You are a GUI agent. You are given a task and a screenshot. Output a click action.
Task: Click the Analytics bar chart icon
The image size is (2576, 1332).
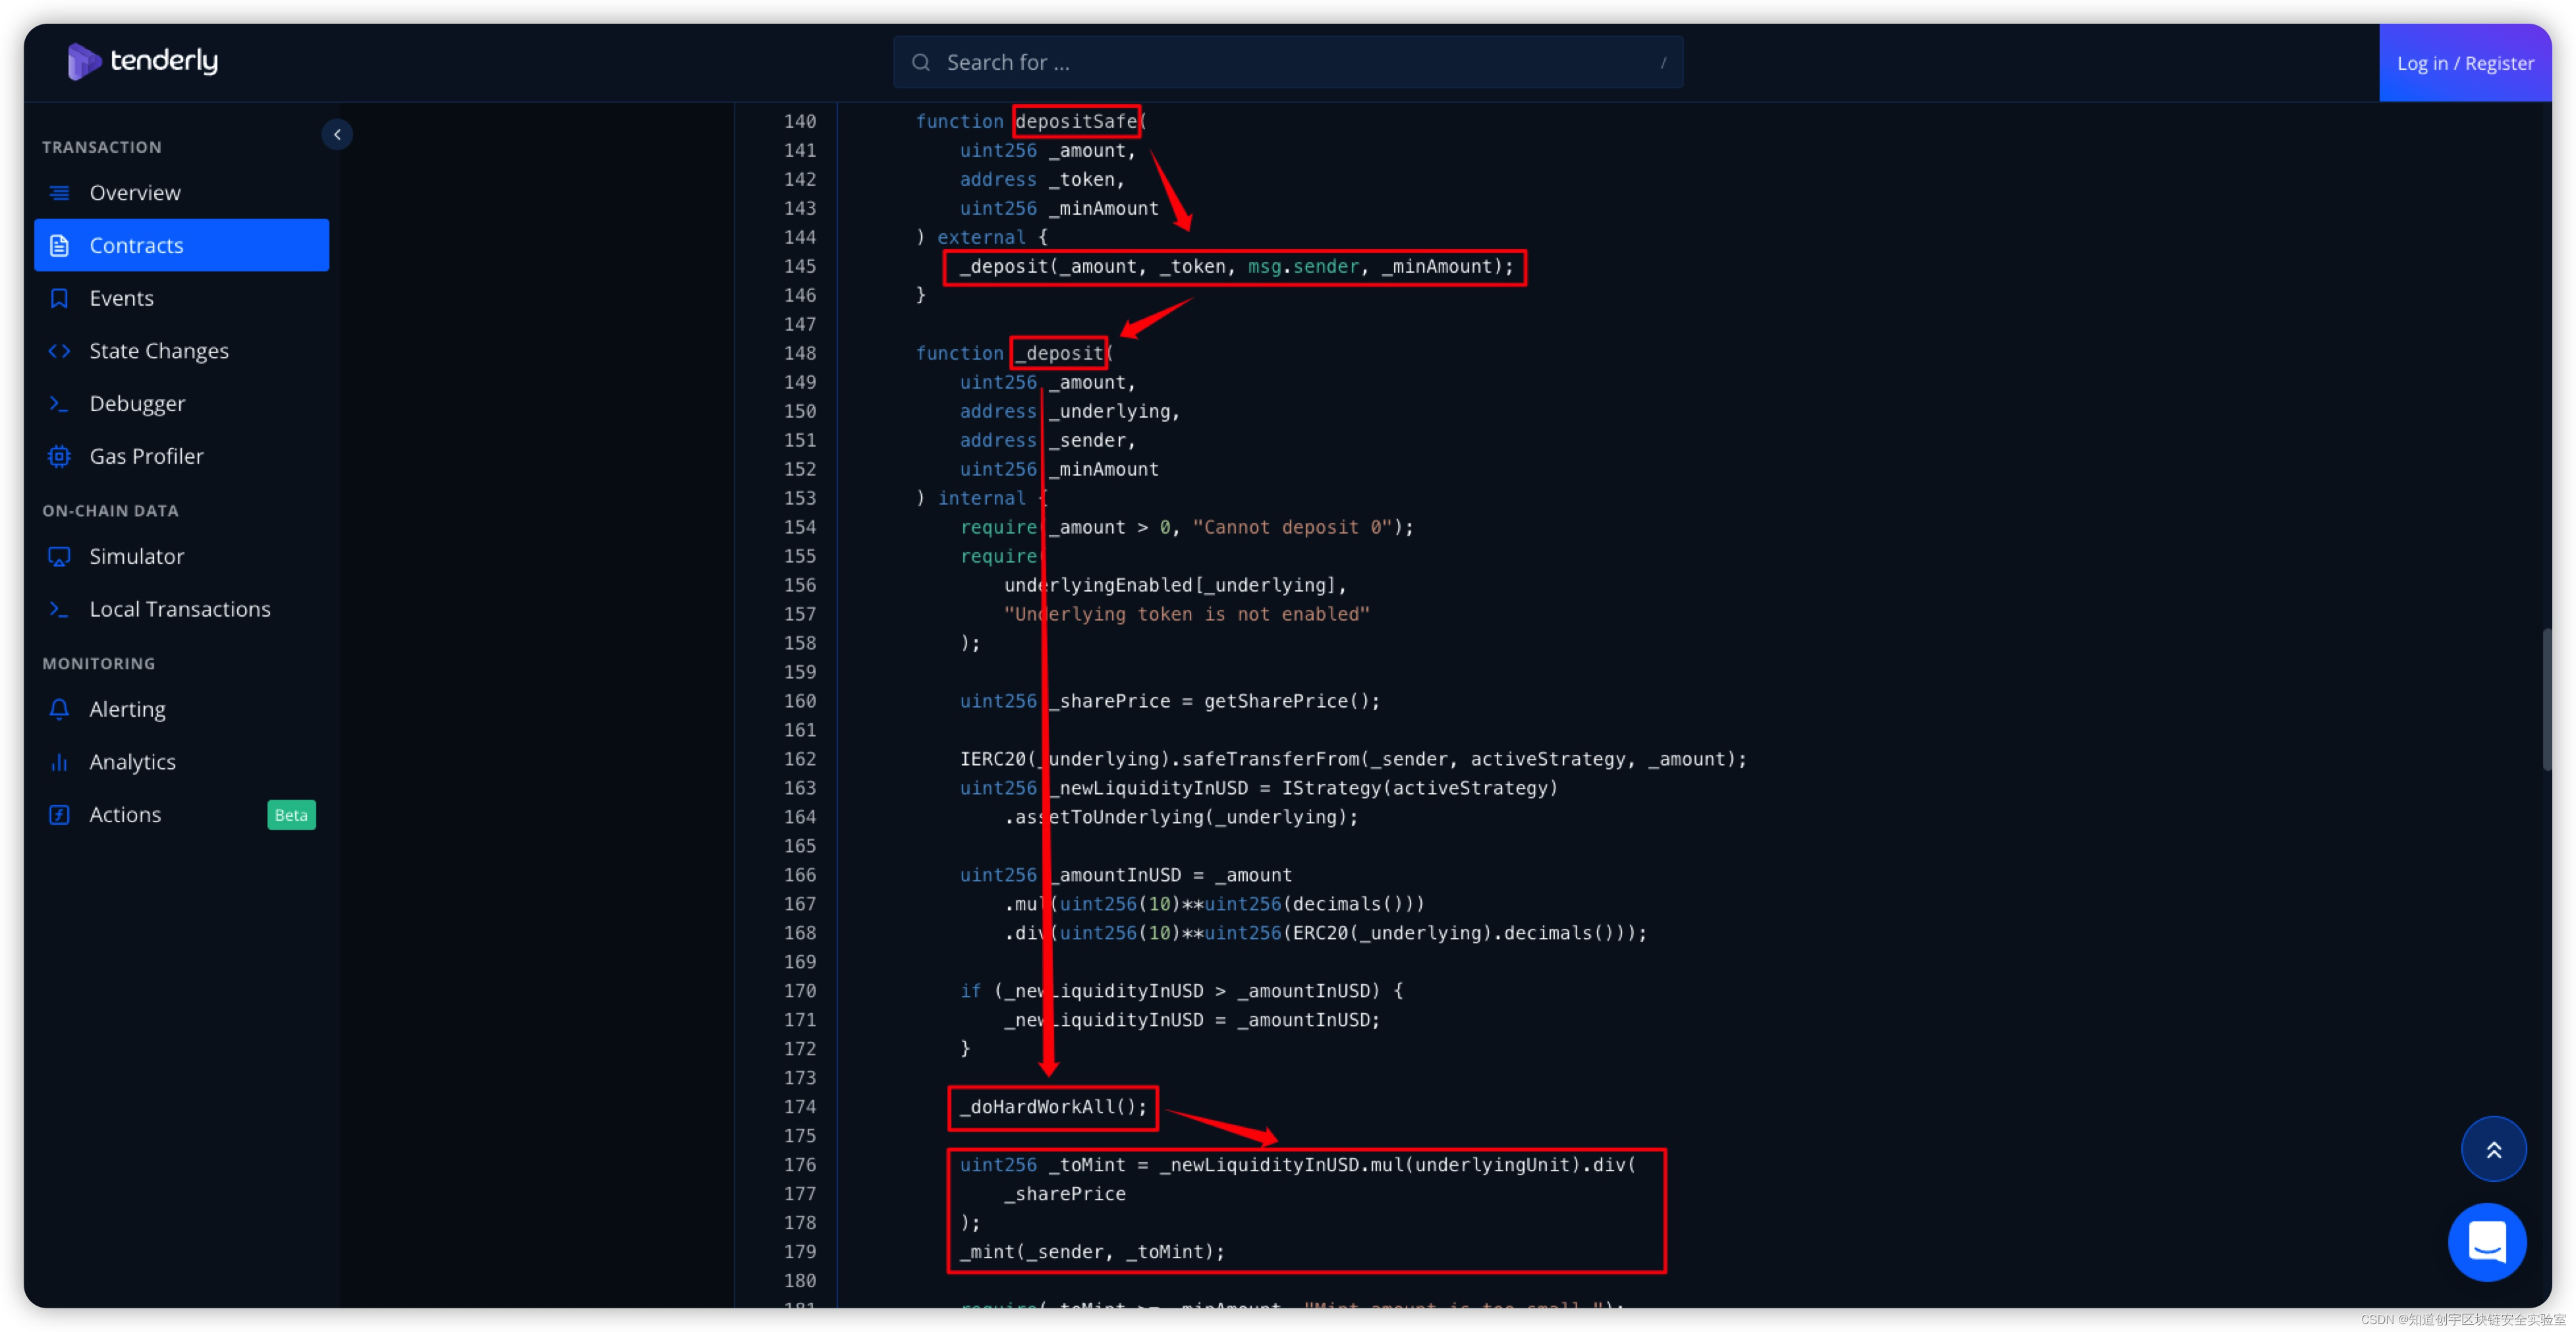[x=60, y=763]
